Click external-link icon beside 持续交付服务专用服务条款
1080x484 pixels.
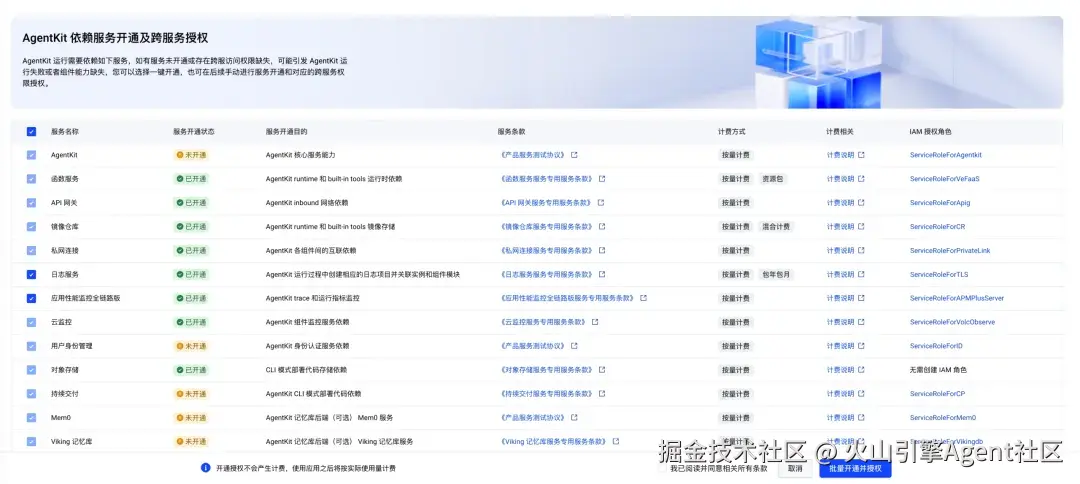tap(603, 394)
